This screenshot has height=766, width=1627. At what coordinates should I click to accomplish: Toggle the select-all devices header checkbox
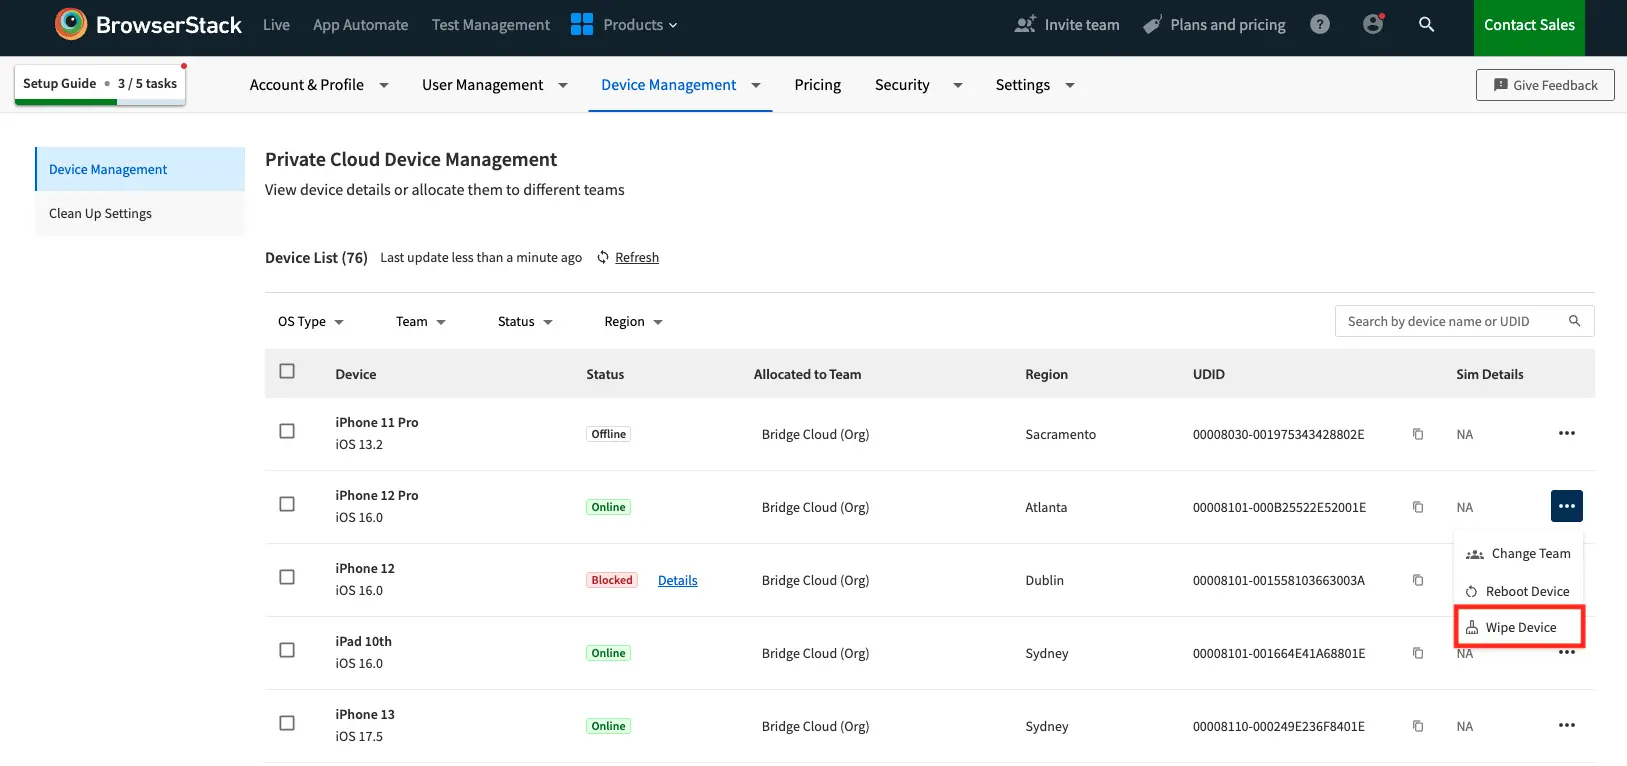pyautogui.click(x=287, y=371)
